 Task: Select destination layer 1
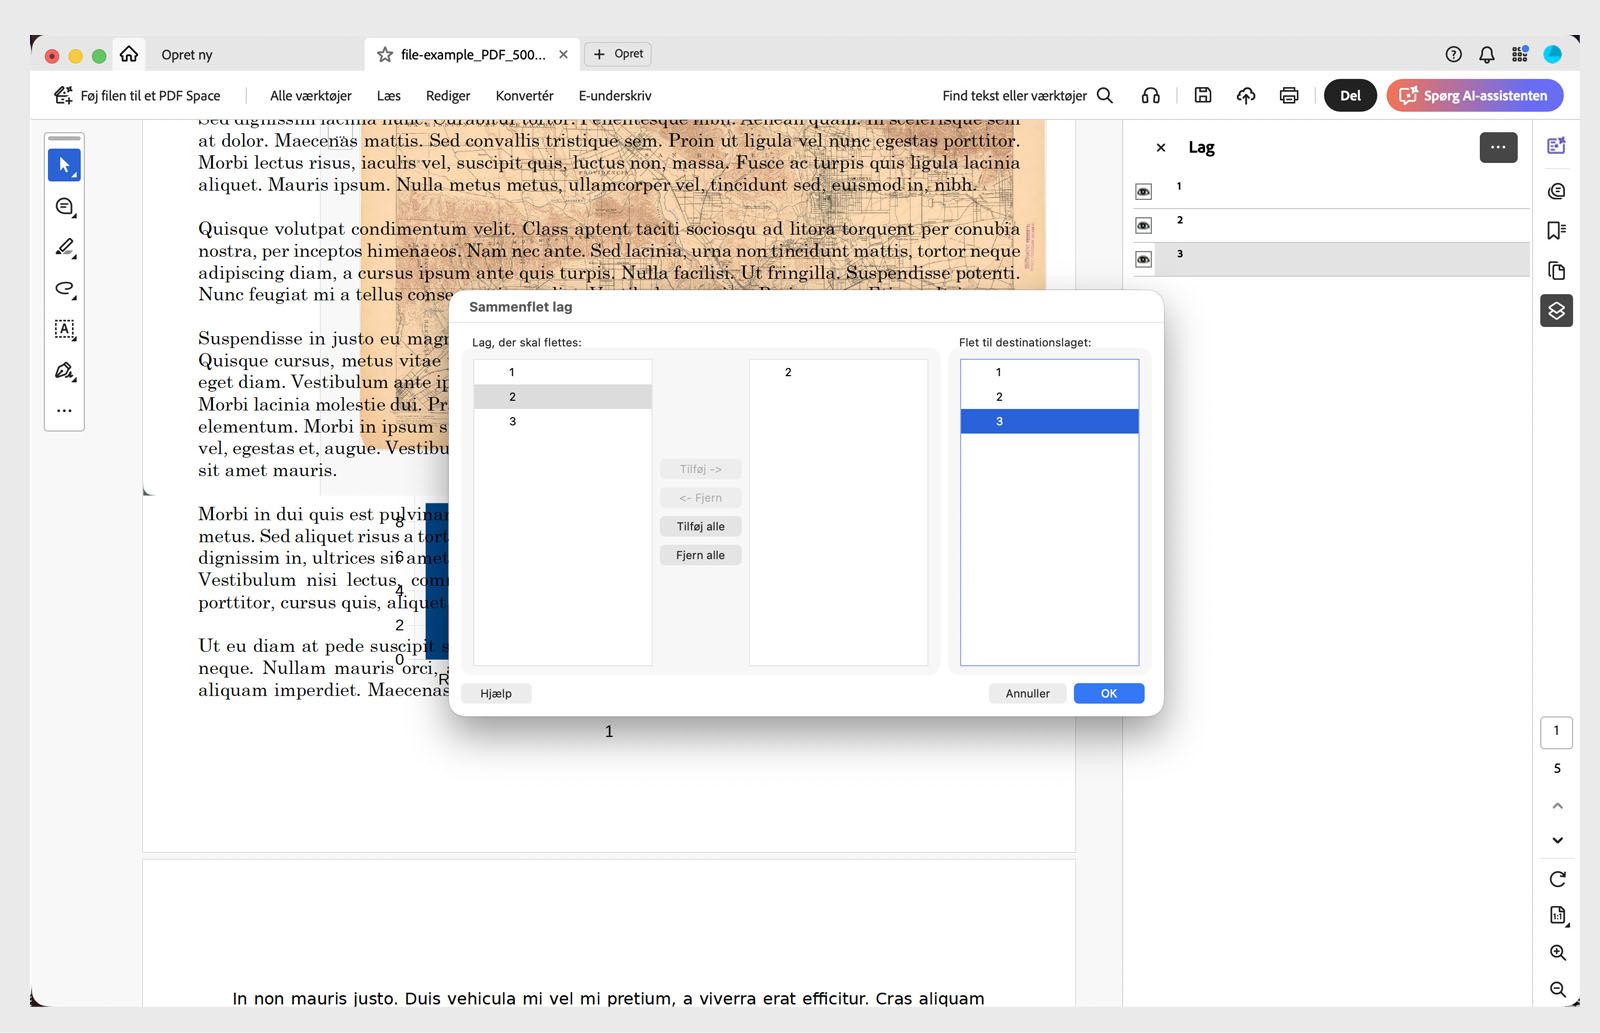(1049, 372)
